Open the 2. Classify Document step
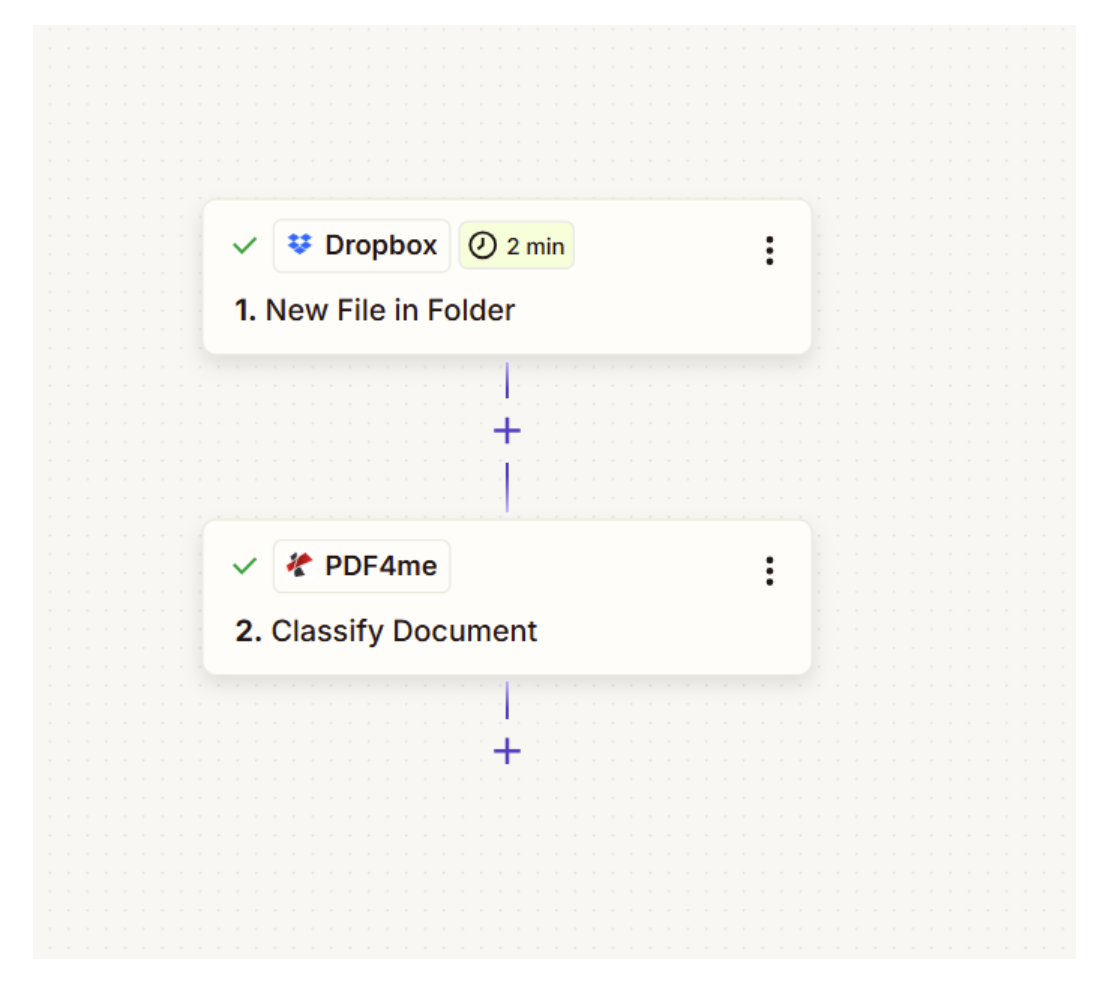This screenshot has height=998, width=1107. tap(507, 597)
